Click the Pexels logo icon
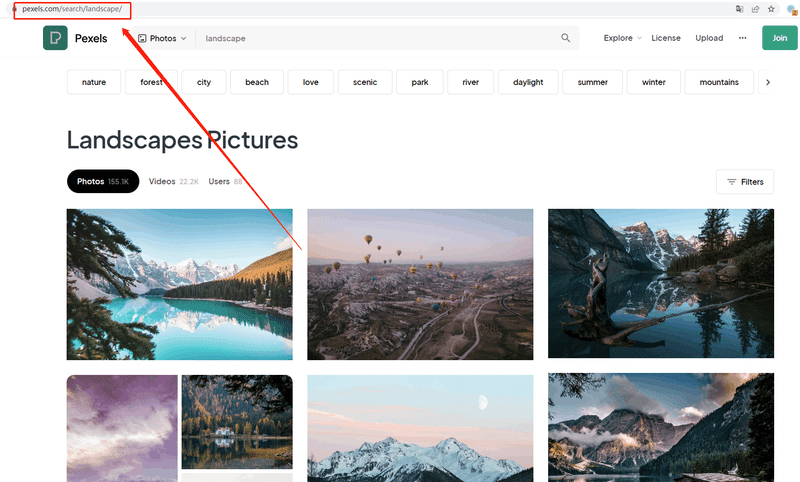Image resolution: width=800 pixels, height=482 pixels. pos(55,38)
